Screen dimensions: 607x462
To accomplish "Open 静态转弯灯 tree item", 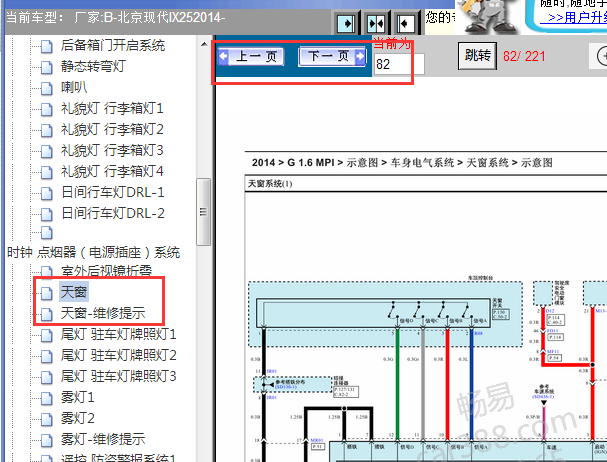I will pyautogui.click(x=93, y=66).
